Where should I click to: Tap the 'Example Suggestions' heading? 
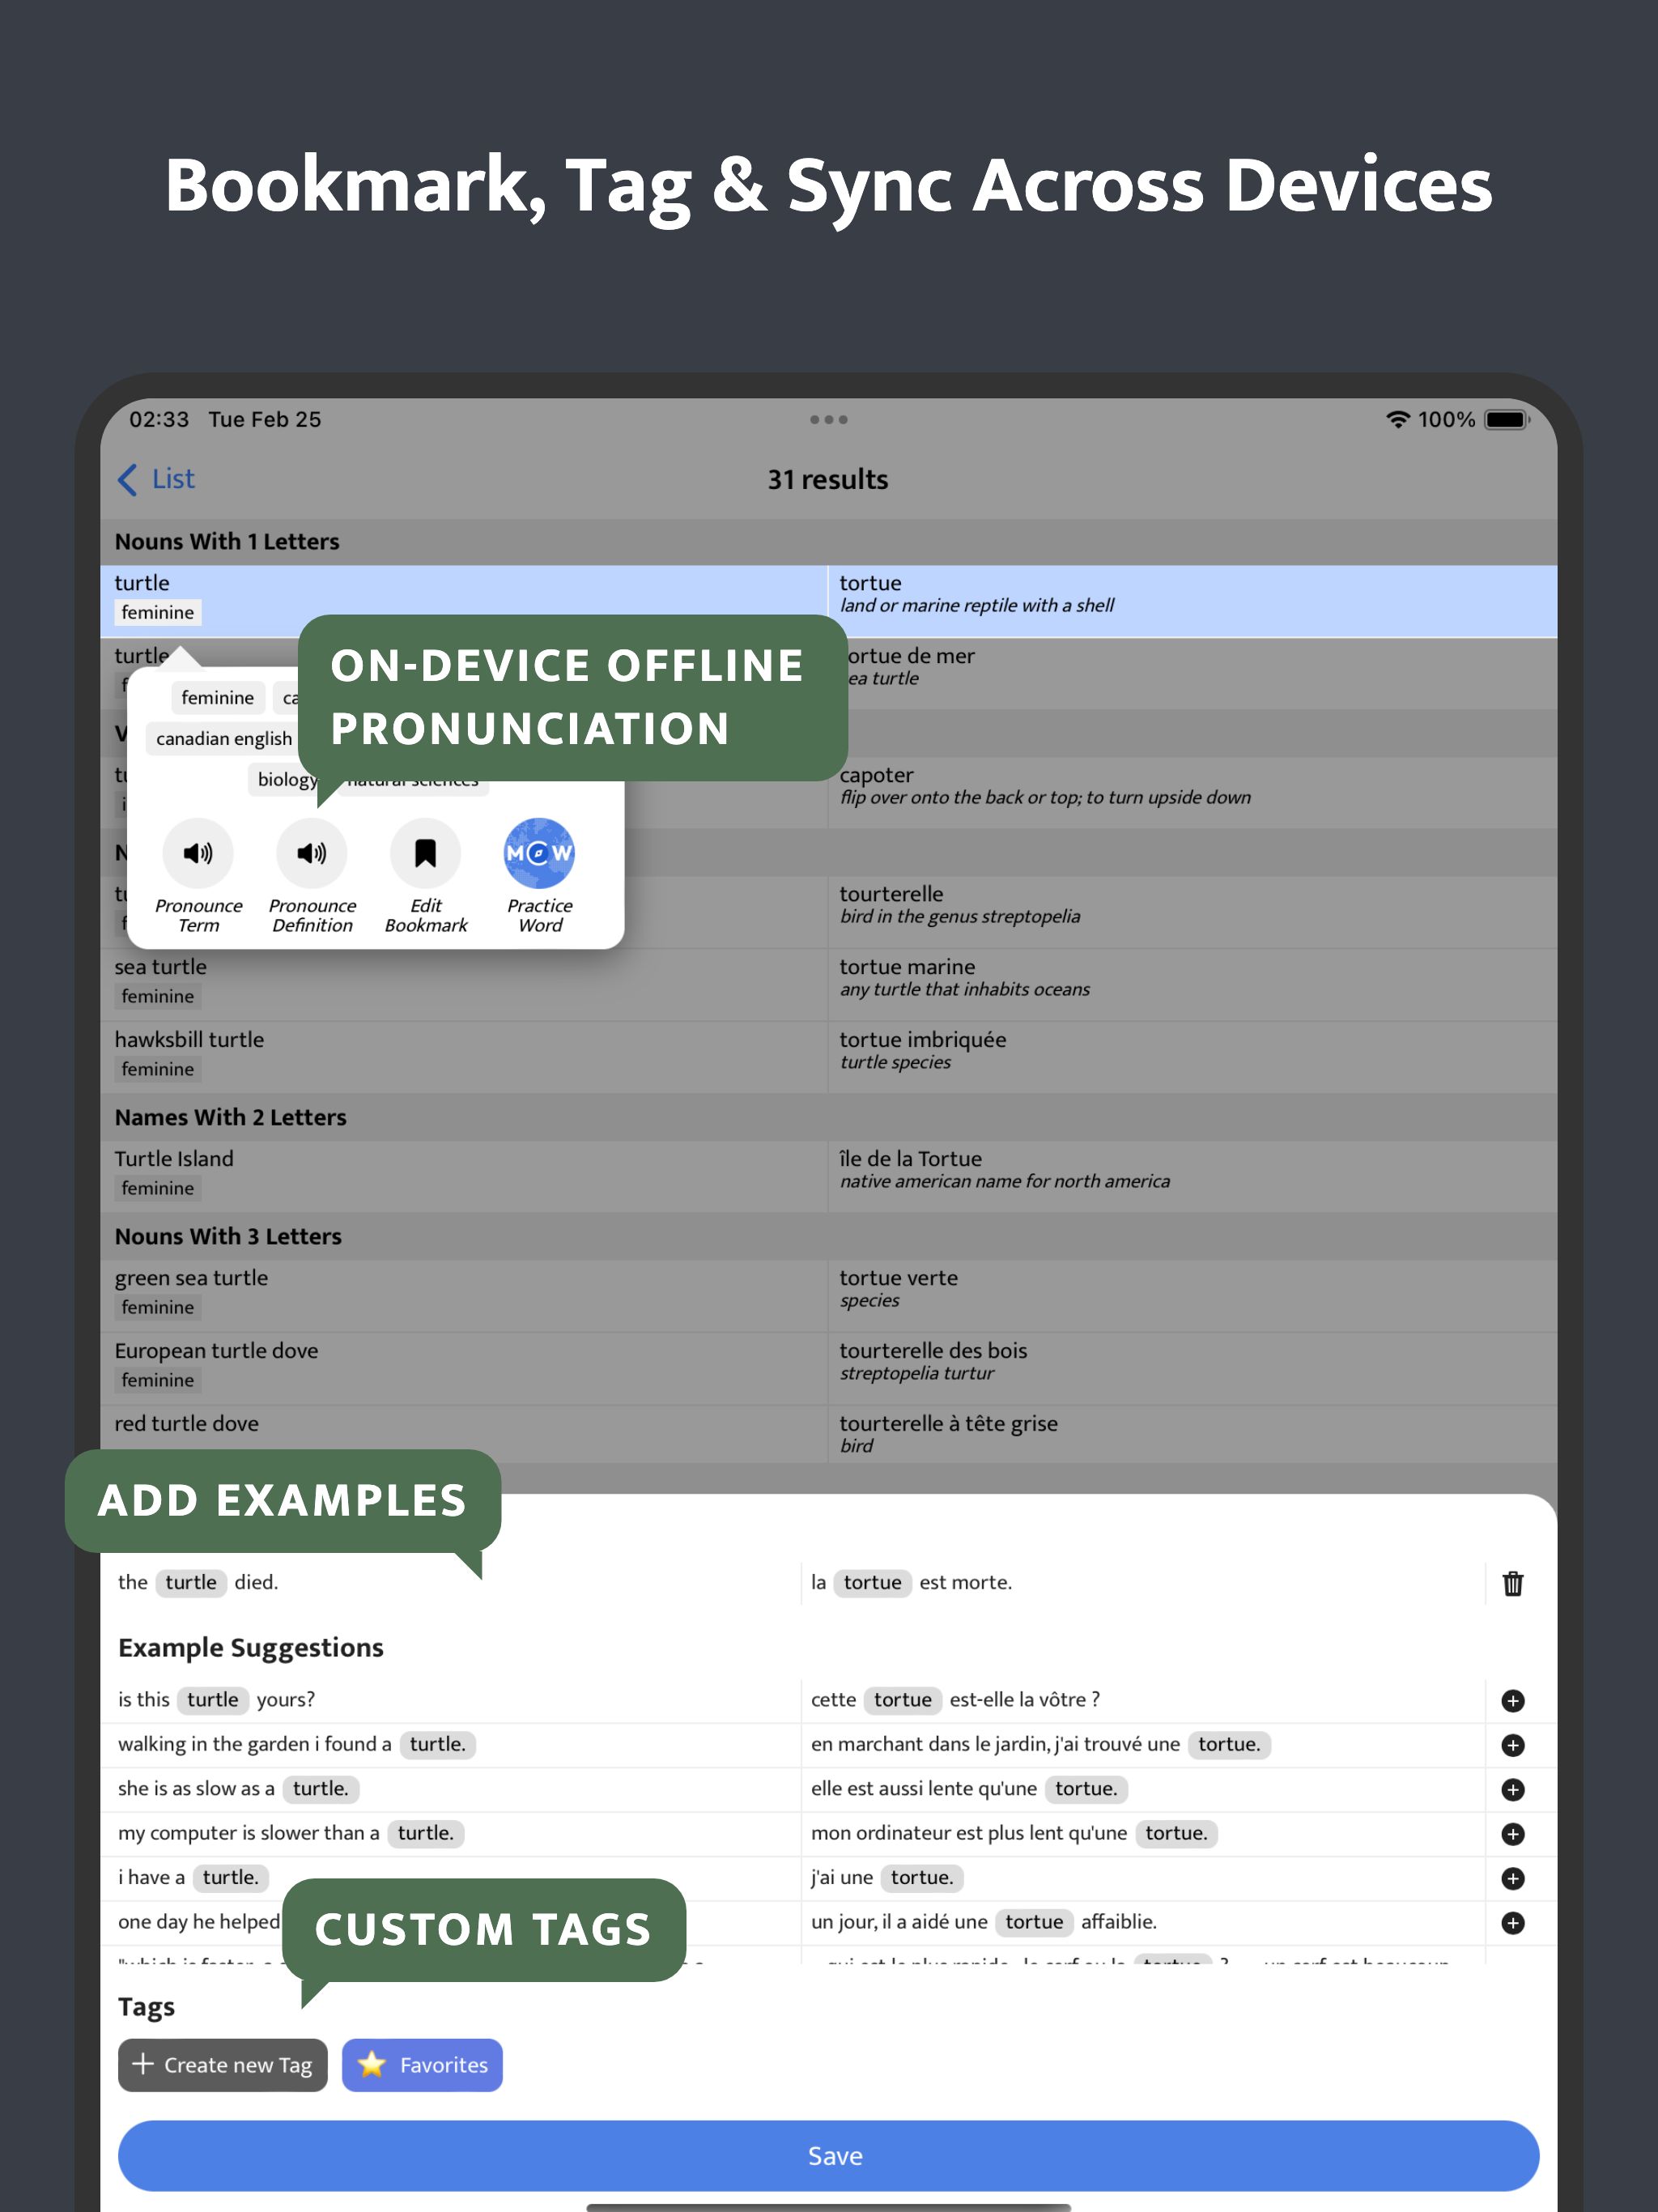pyautogui.click(x=251, y=1647)
